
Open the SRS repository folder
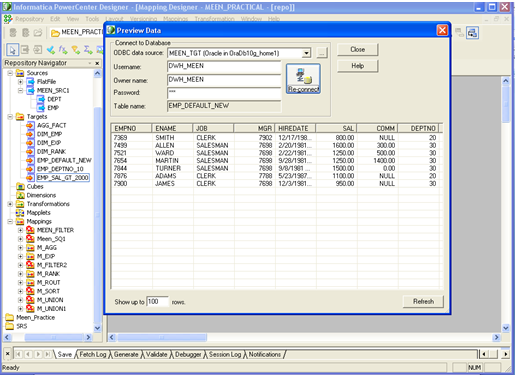pyautogui.click(x=21, y=326)
